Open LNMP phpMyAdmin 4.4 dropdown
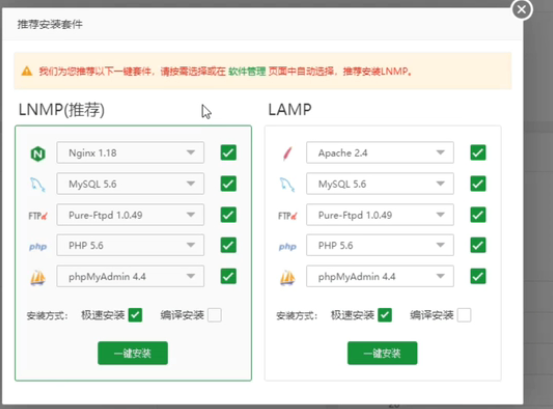The width and height of the screenshot is (553, 409). (130, 276)
